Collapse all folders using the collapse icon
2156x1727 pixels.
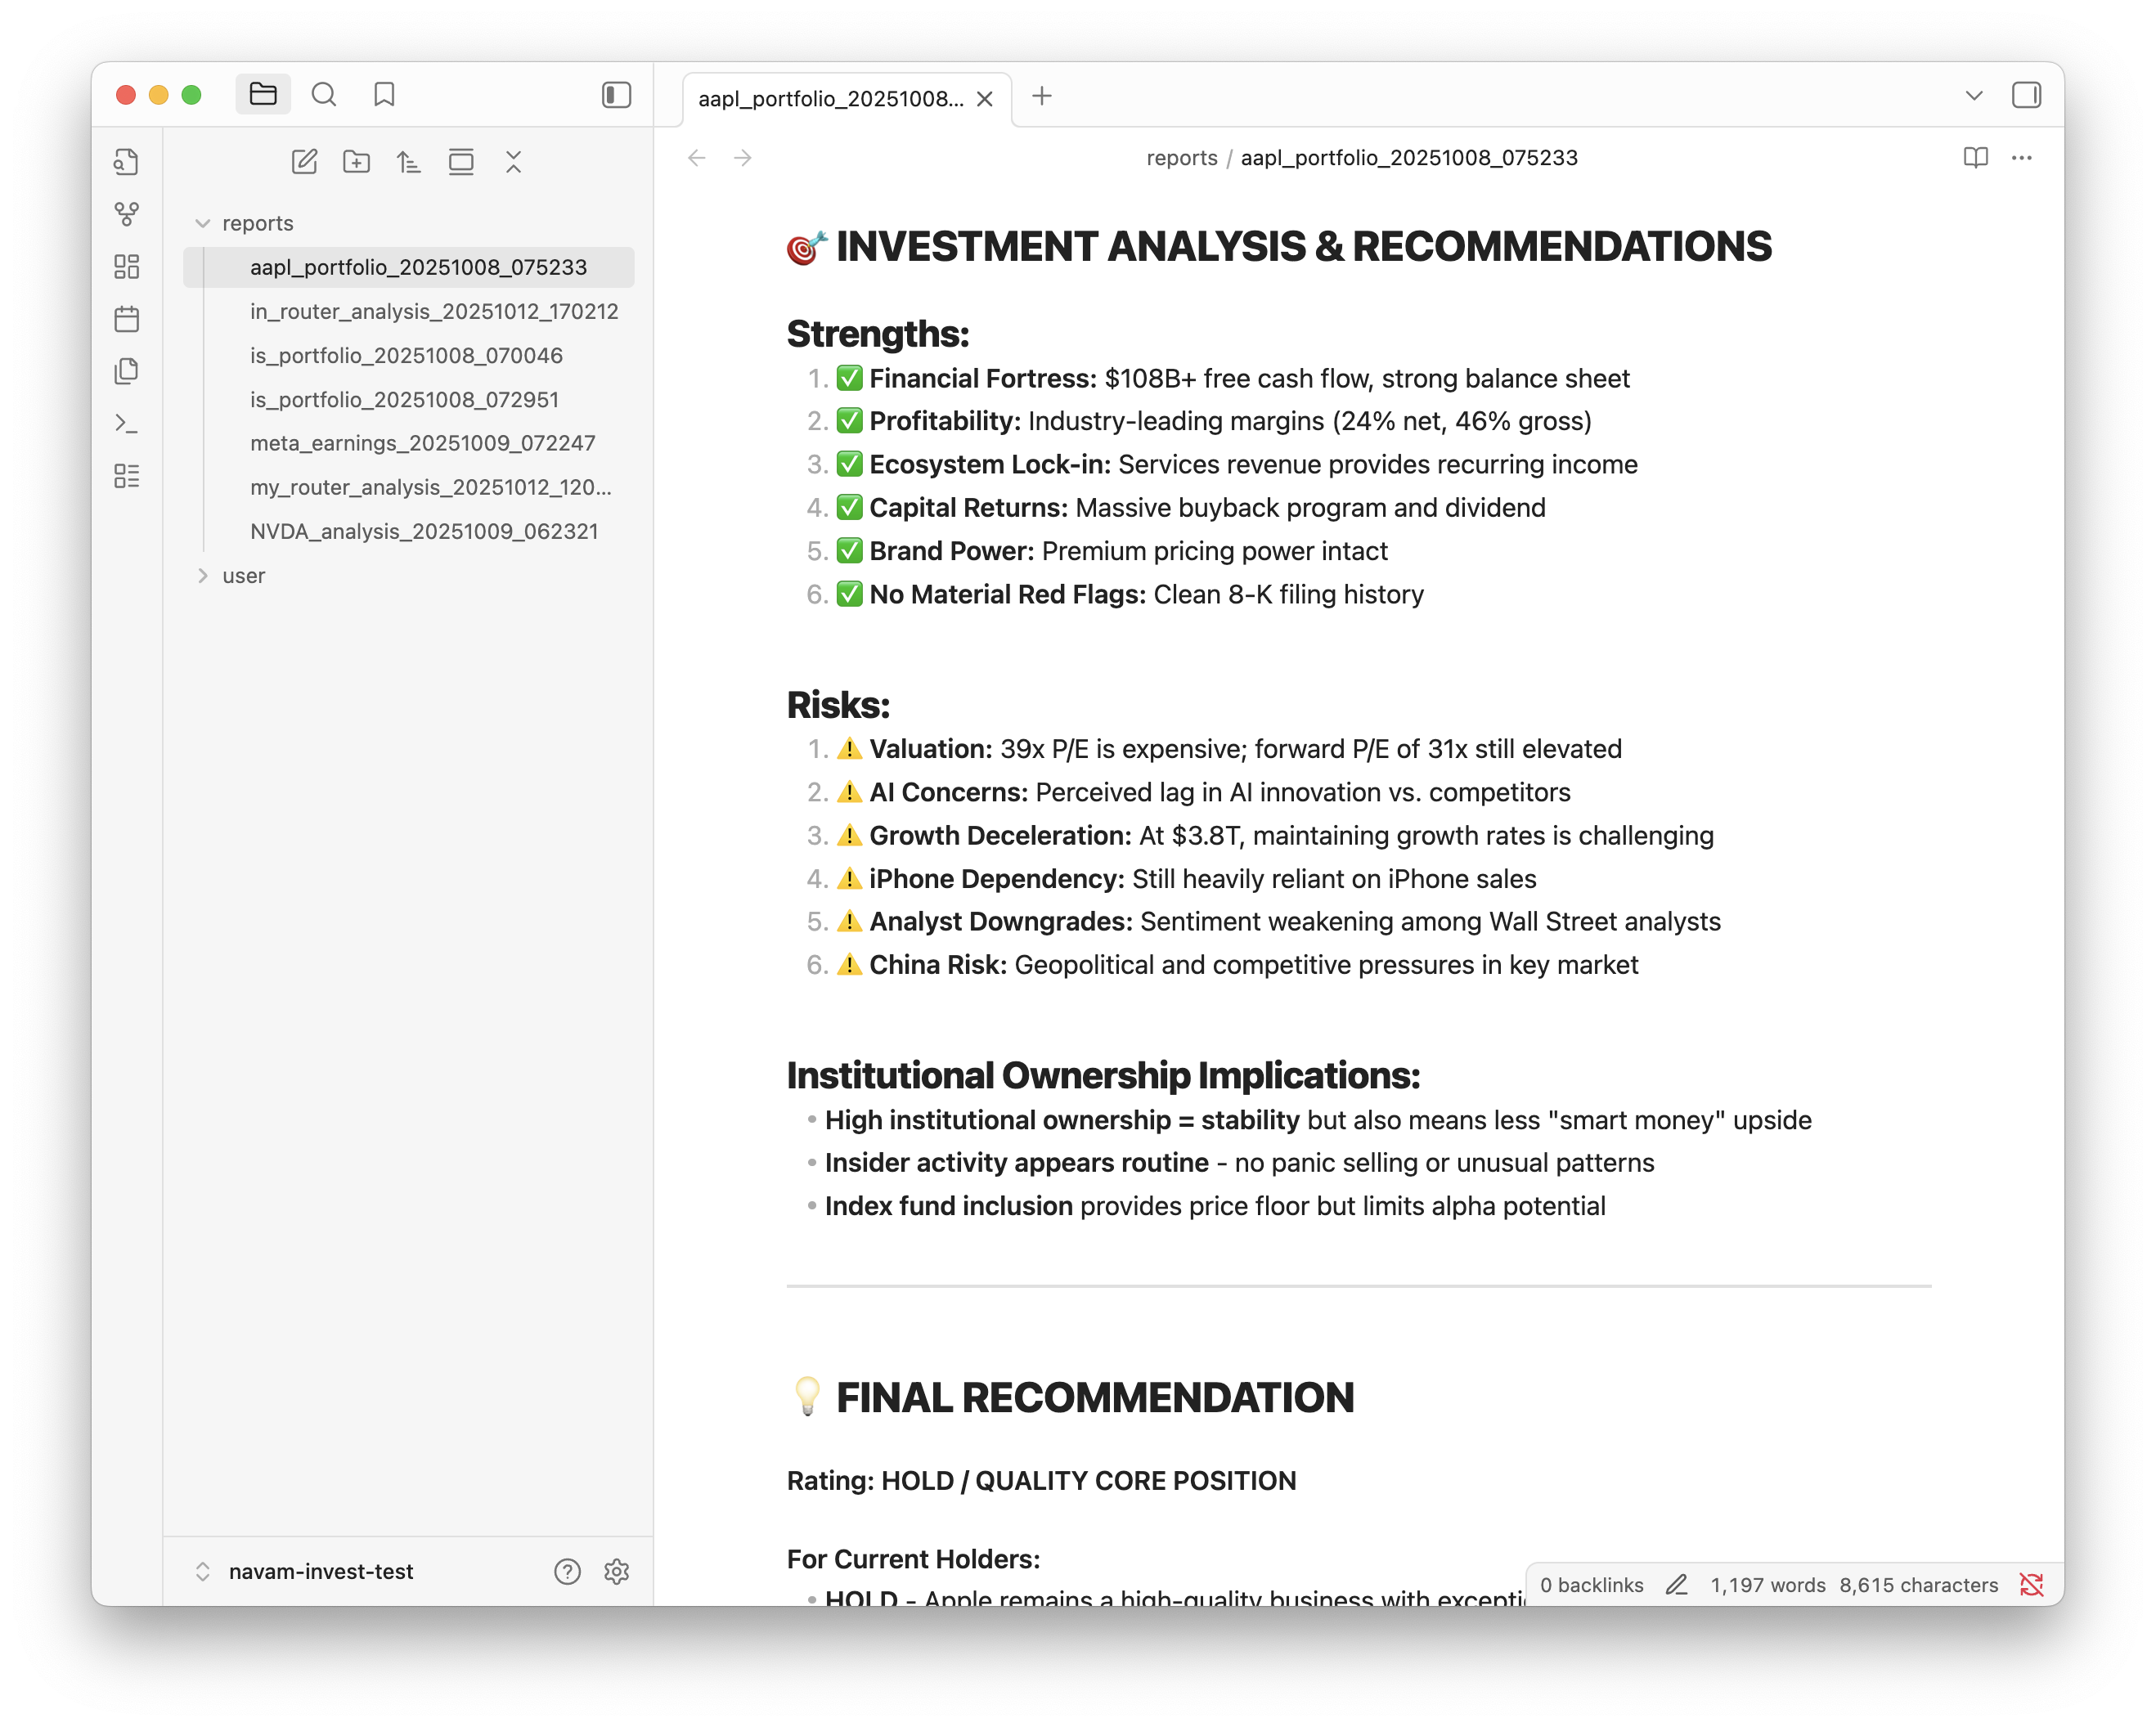(513, 161)
